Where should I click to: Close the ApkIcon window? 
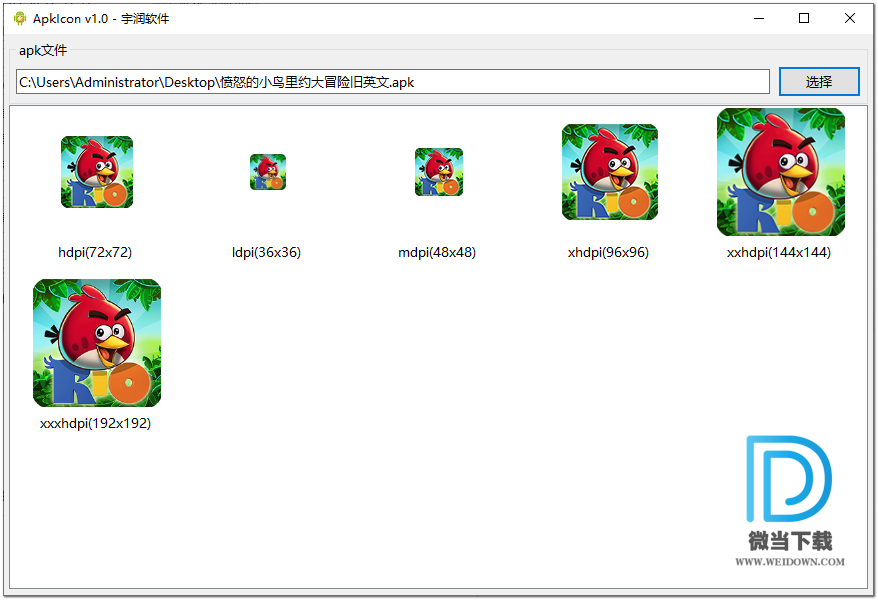(850, 18)
